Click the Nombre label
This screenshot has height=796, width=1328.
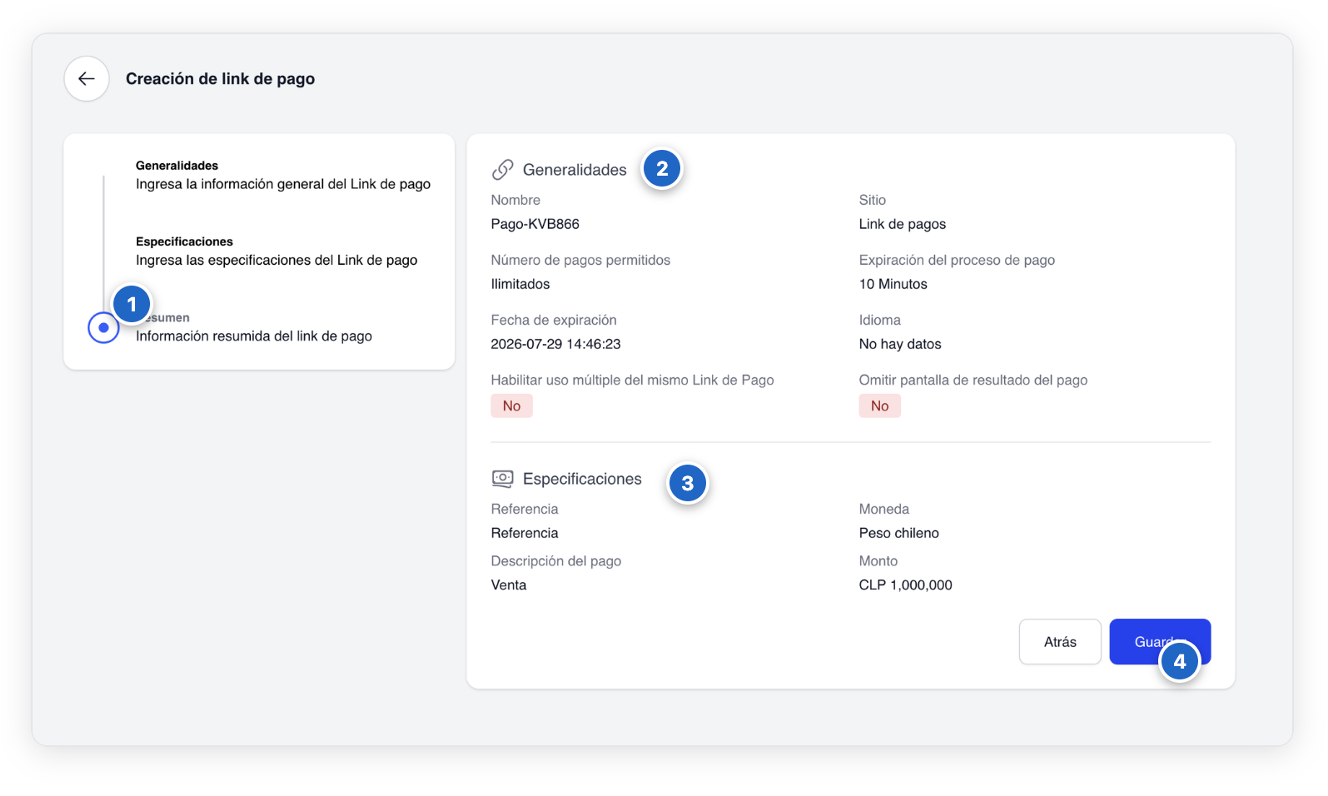point(516,200)
